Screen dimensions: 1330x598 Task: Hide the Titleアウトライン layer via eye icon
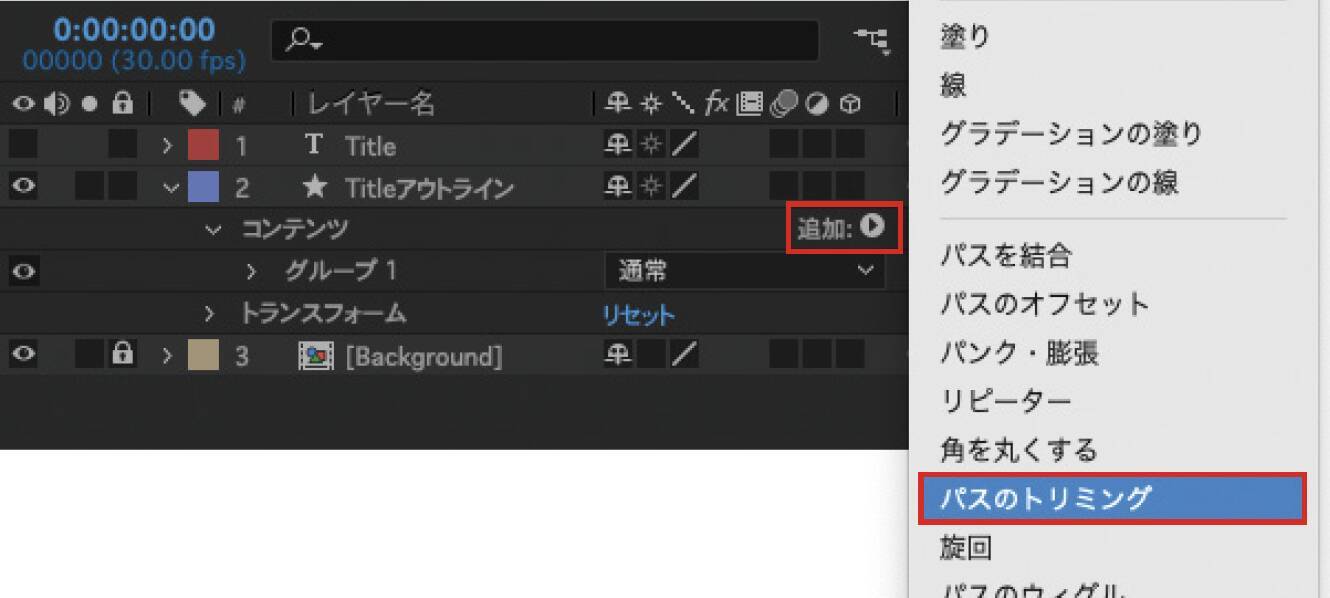coord(23,187)
